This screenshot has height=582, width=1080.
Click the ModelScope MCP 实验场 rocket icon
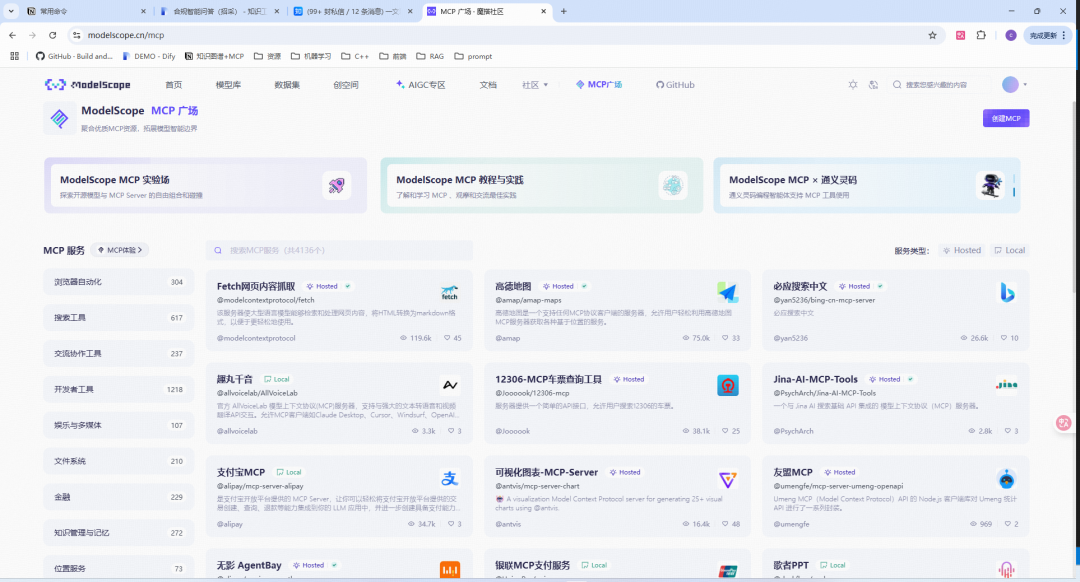click(336, 185)
